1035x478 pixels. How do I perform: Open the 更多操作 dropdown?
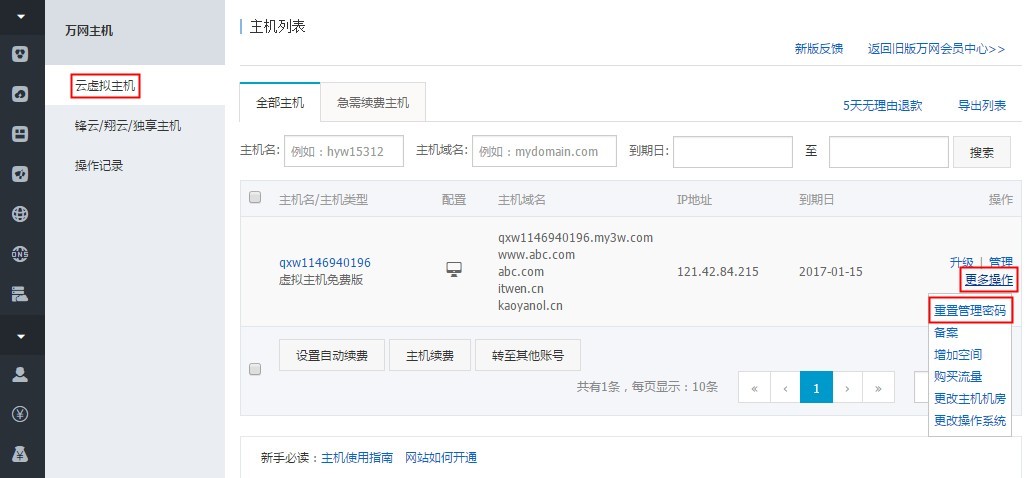point(988,279)
